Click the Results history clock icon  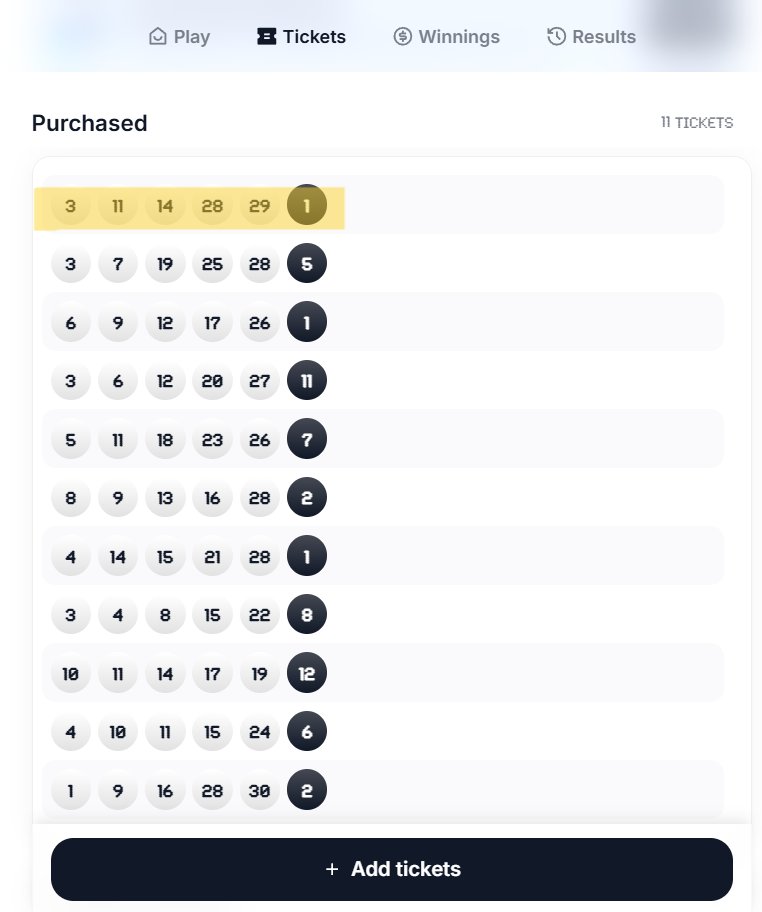coord(556,37)
